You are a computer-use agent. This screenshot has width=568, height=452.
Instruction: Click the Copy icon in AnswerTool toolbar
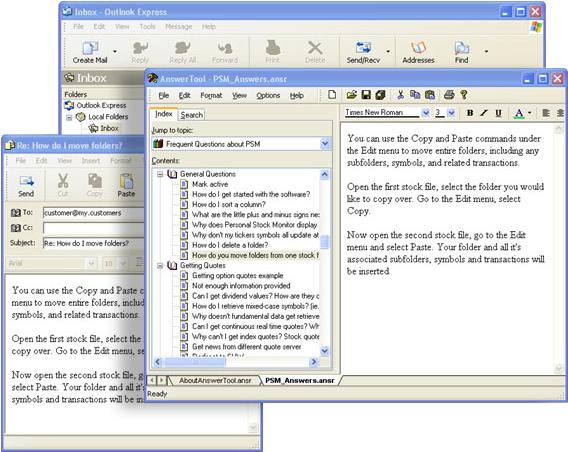click(x=415, y=95)
